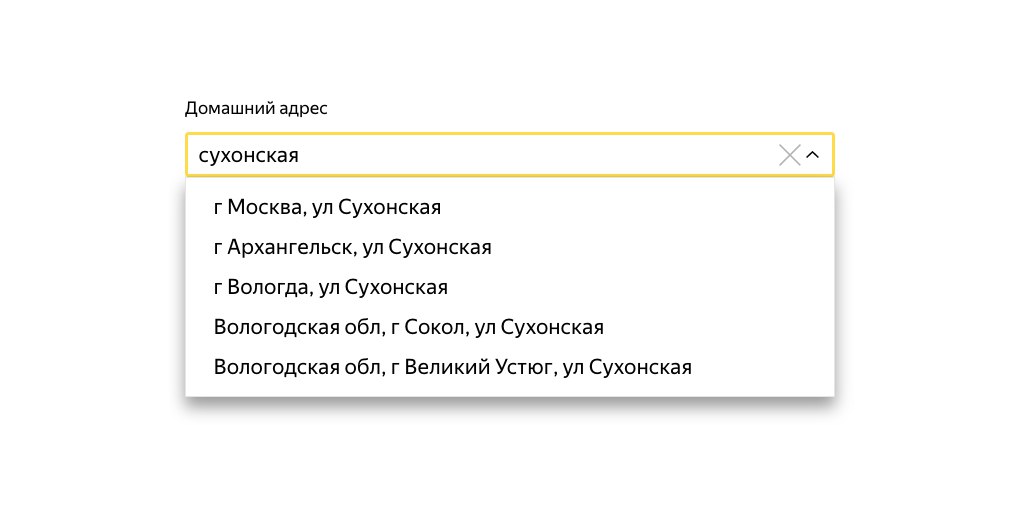Select 'г Москва, ул Сухонская' suggestion
Viewport: 1024px width, 512px height.
pyautogui.click(x=328, y=207)
